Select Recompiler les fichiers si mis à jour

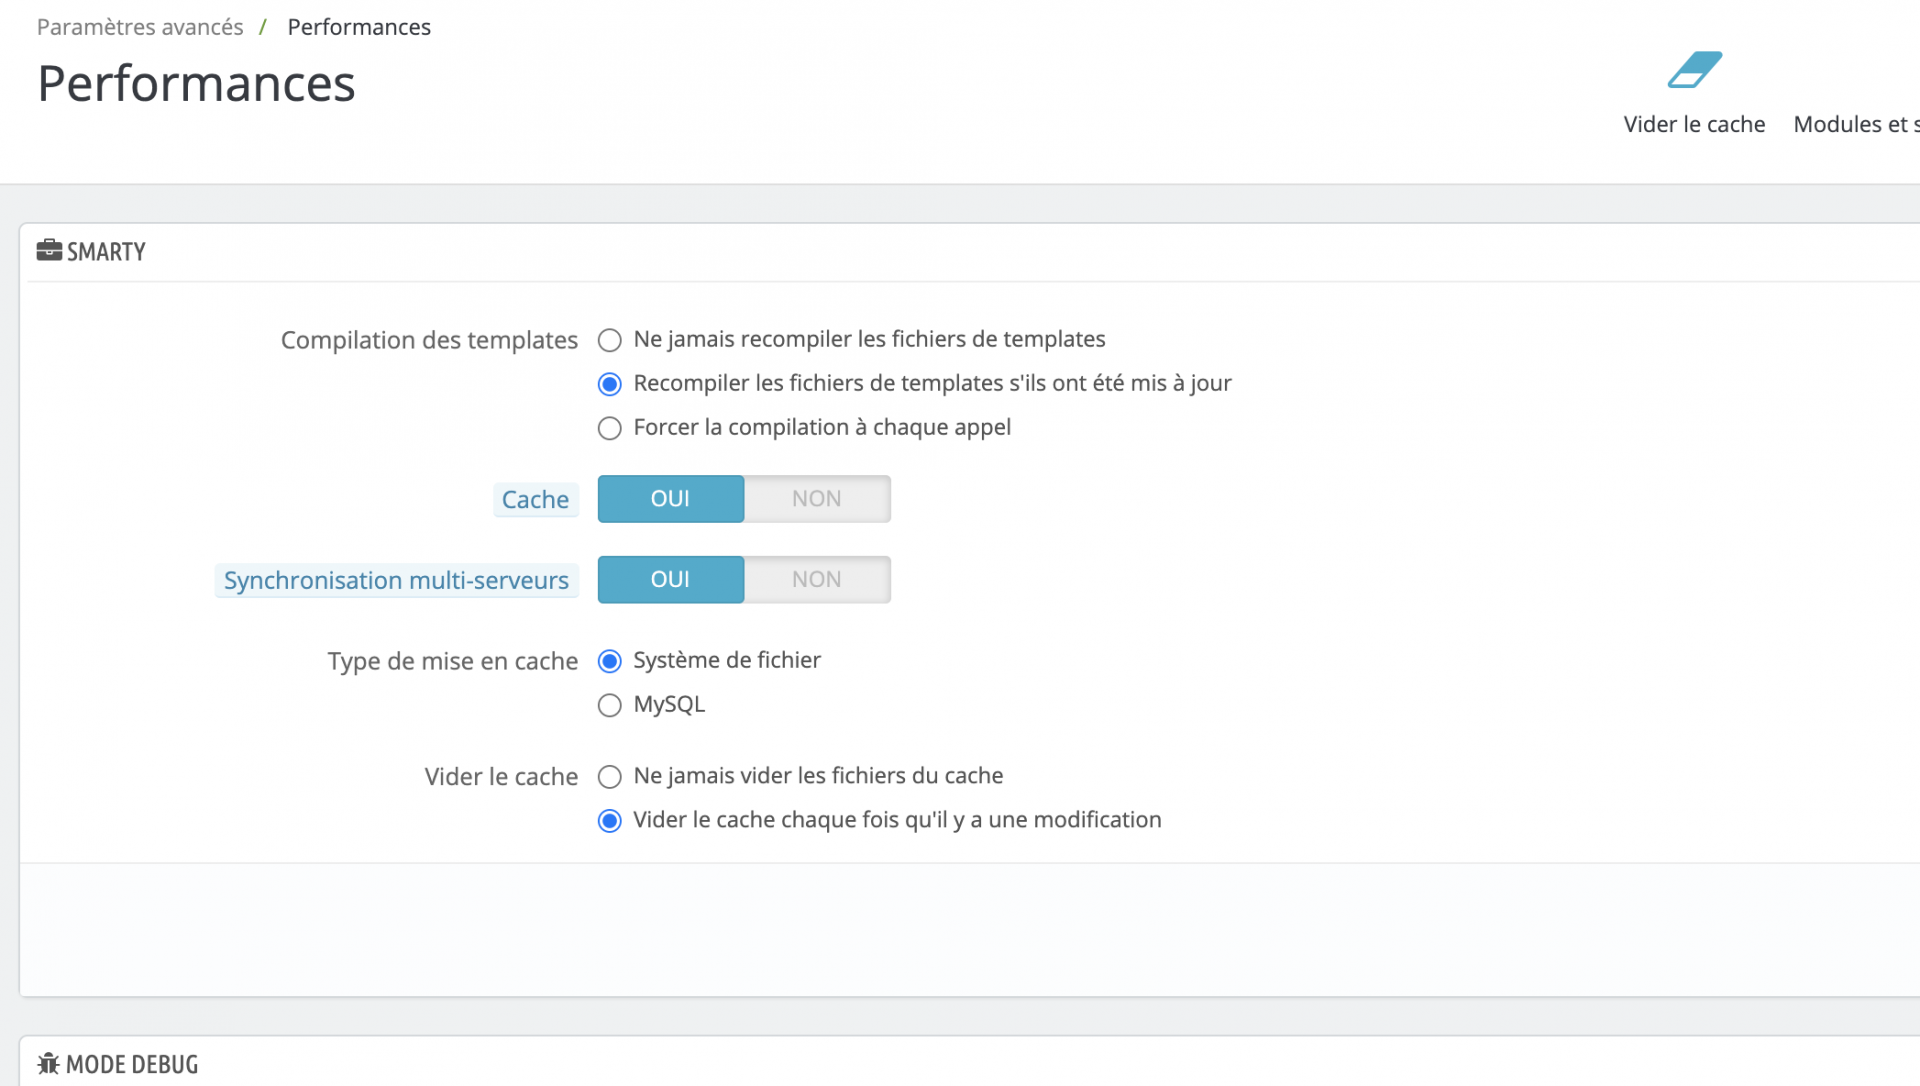coord(609,384)
